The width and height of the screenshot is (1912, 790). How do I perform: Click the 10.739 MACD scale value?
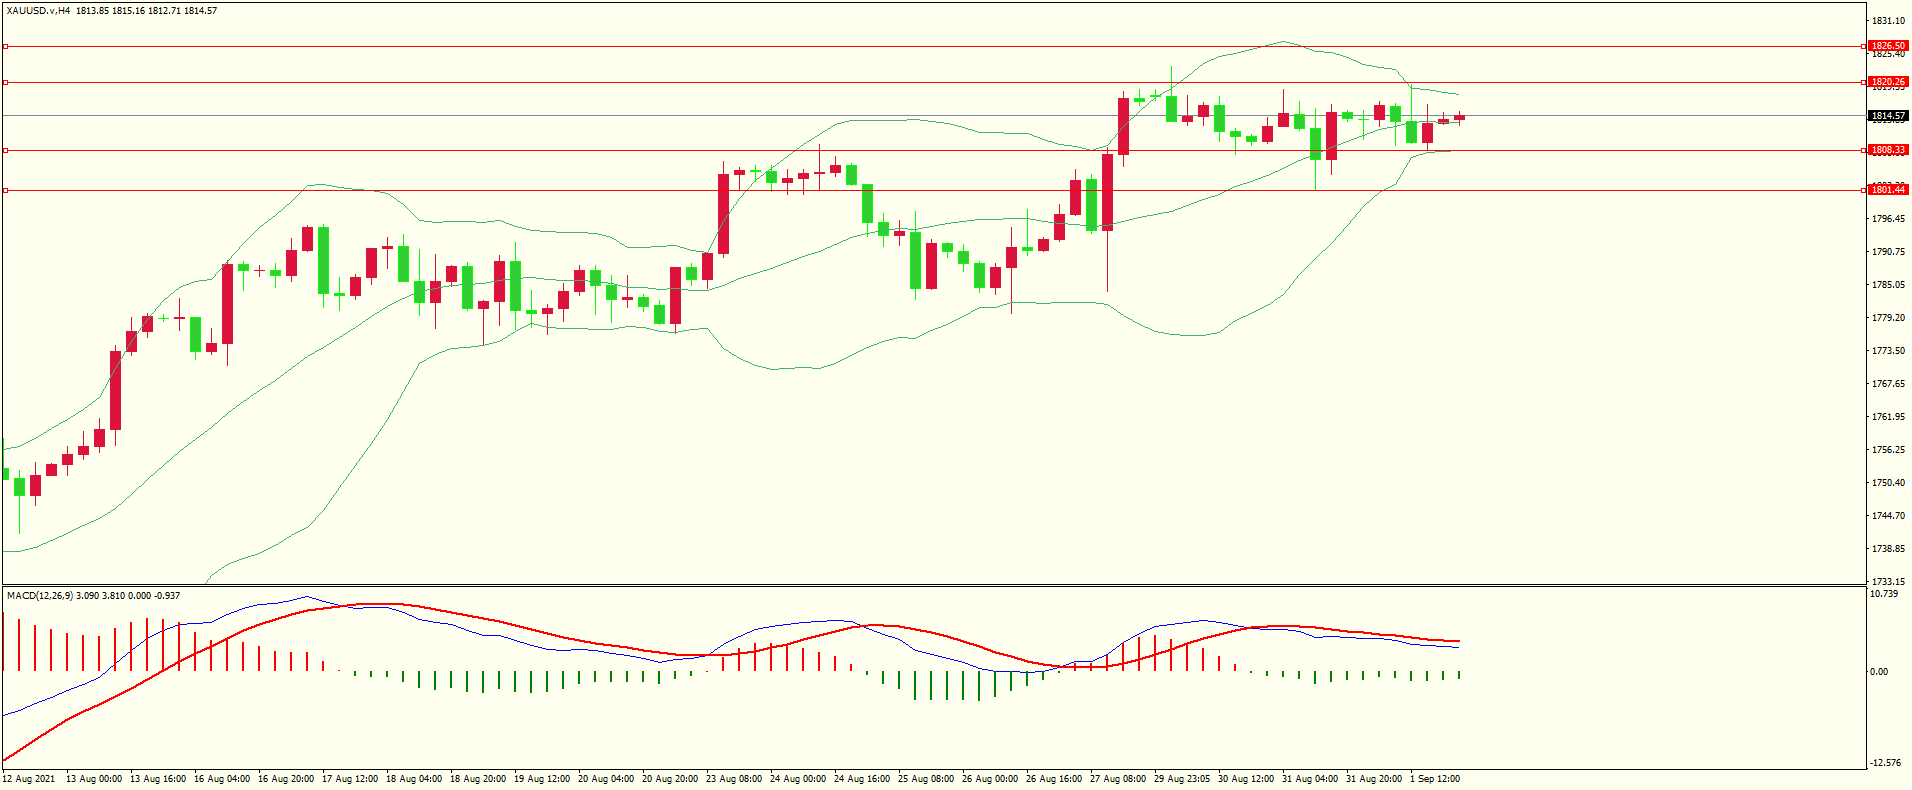click(x=1884, y=594)
